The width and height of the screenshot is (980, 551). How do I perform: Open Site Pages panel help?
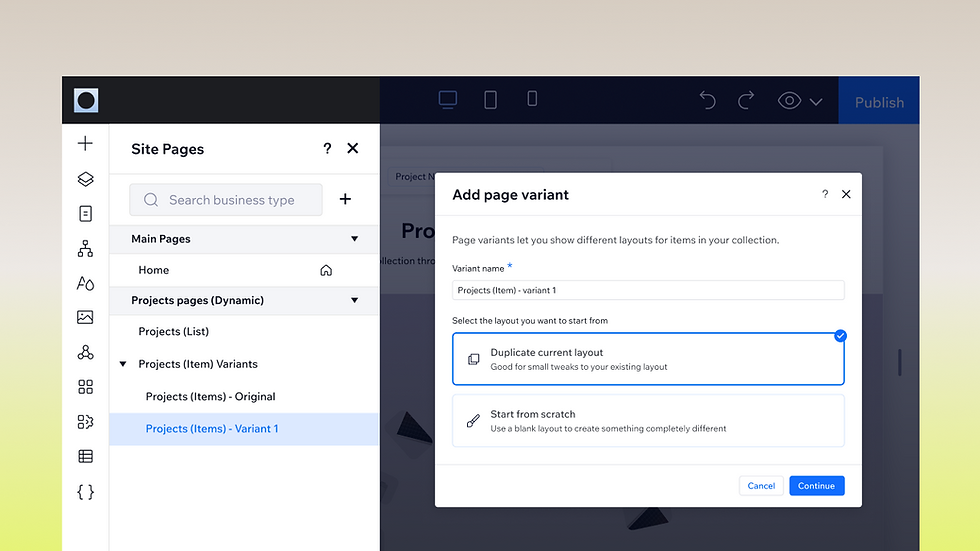(327, 148)
